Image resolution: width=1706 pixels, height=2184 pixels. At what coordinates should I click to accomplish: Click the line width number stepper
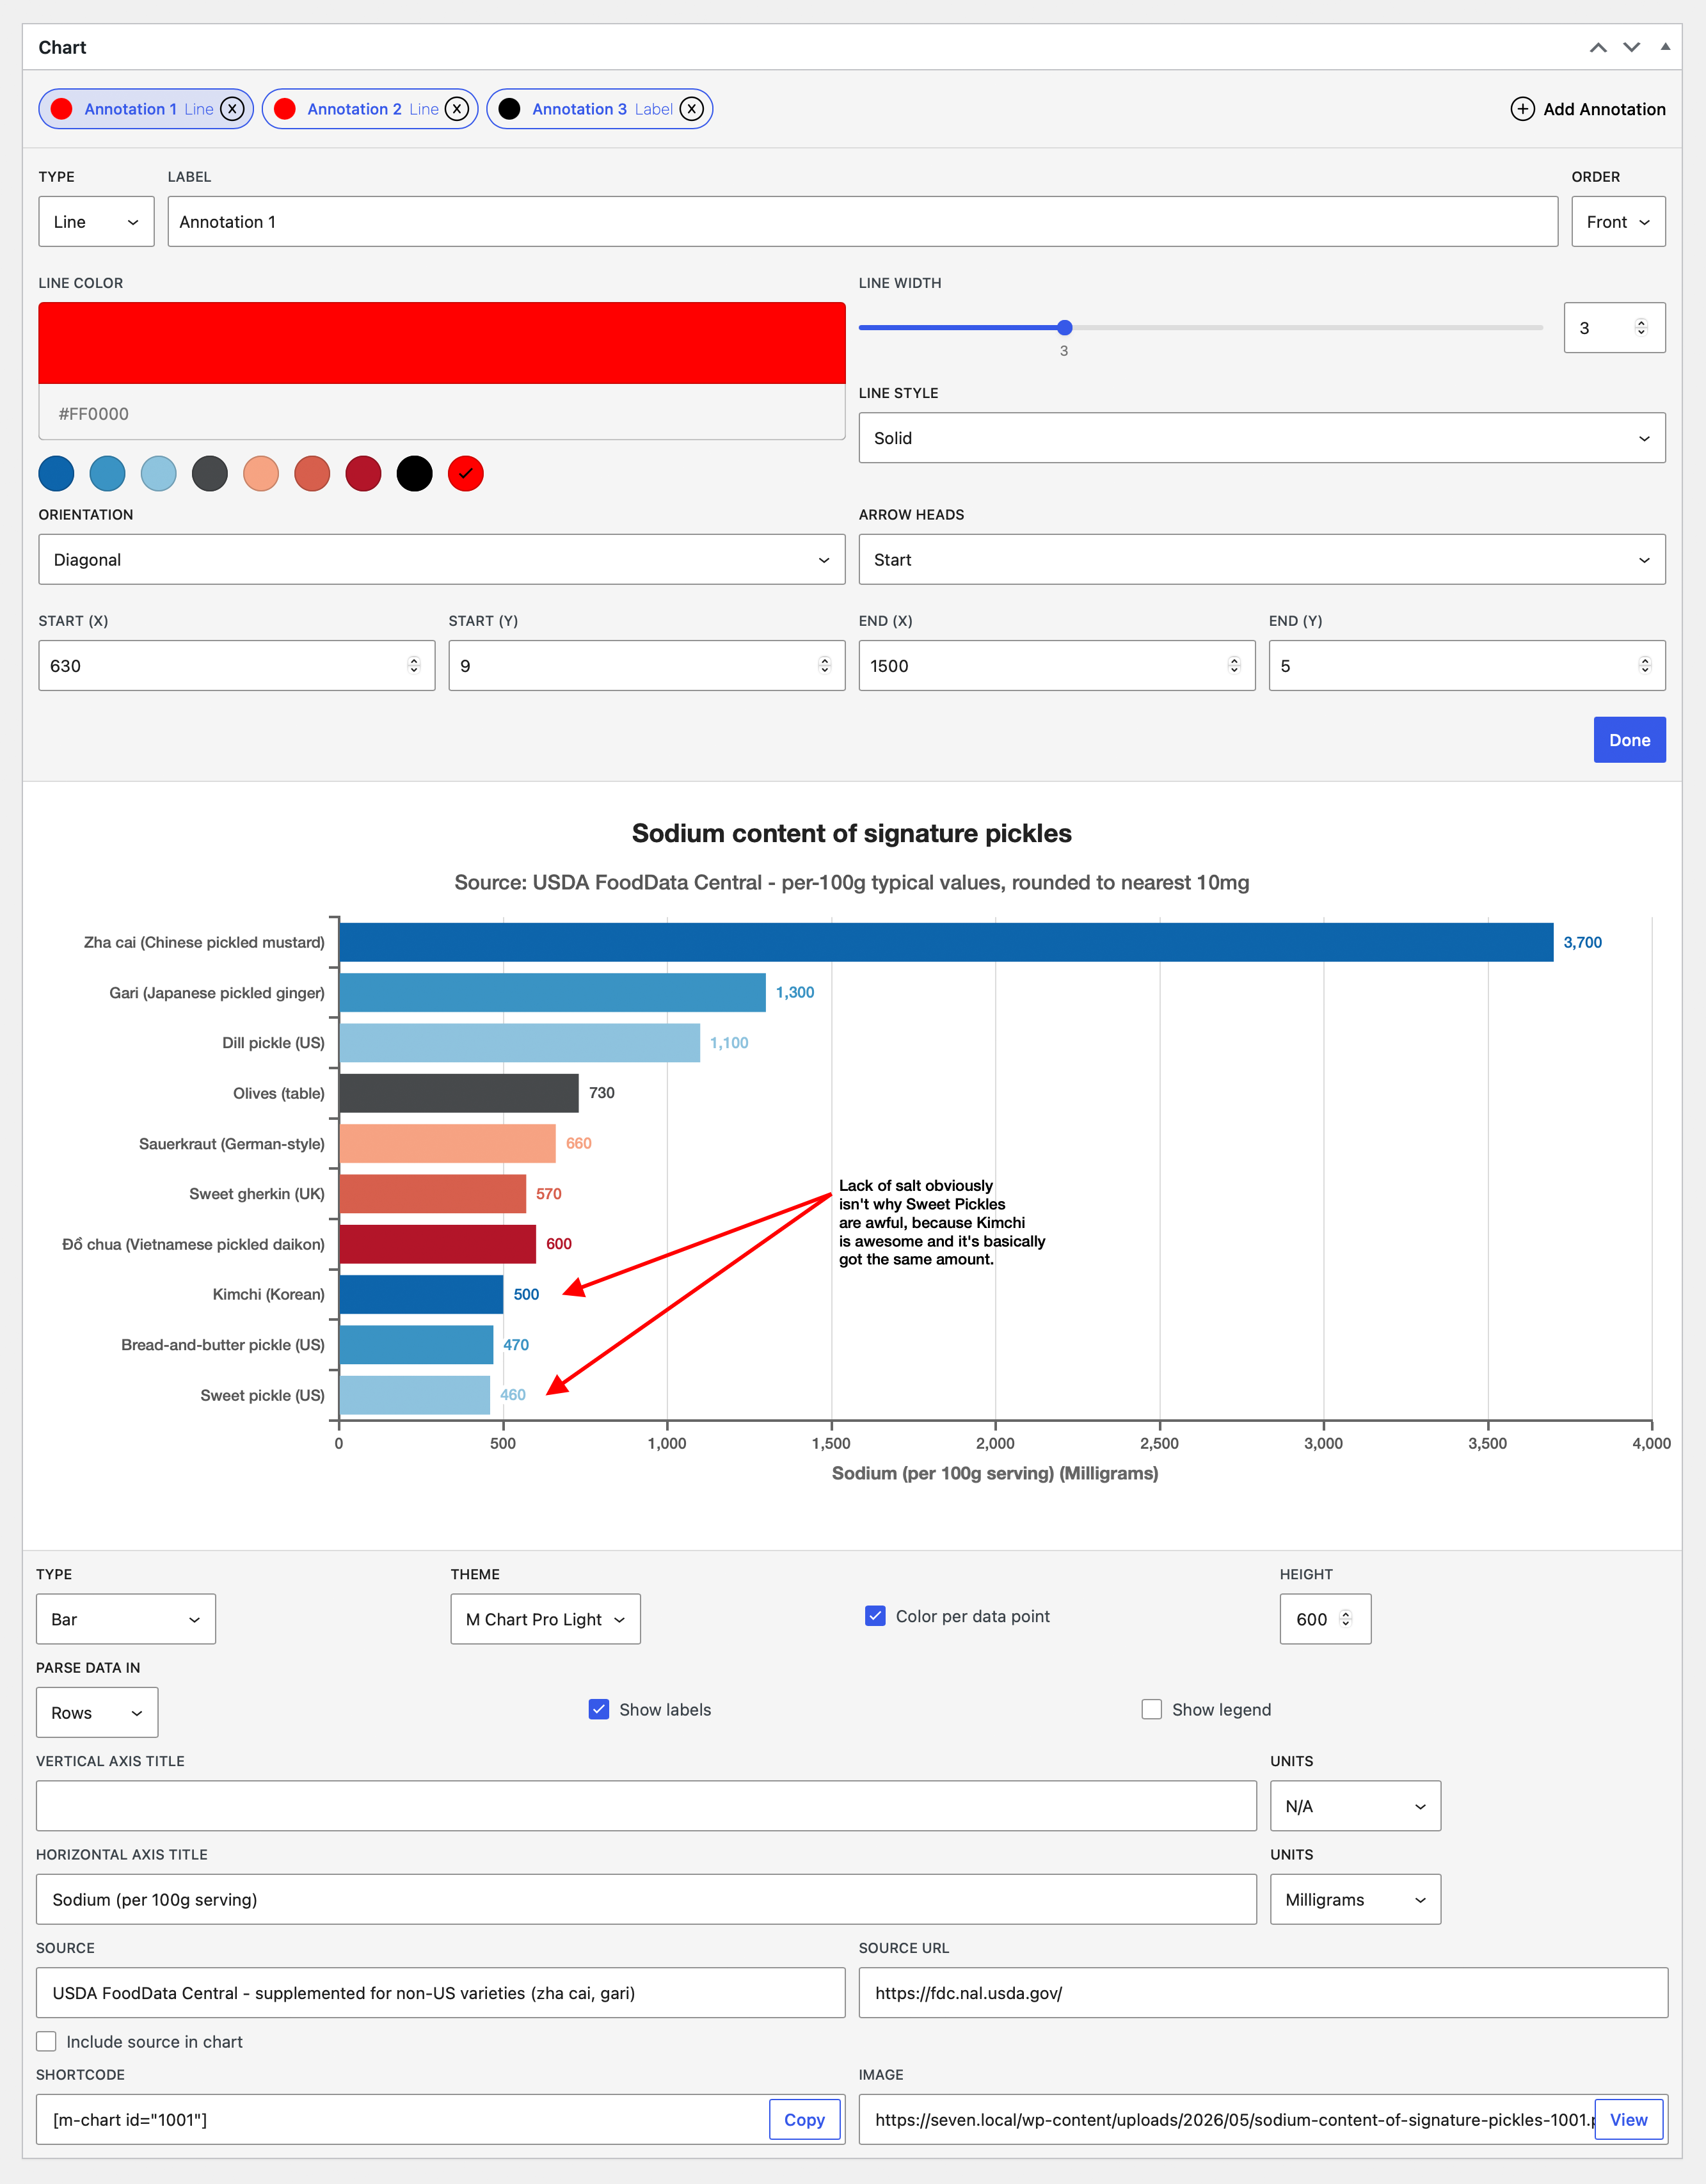tap(1641, 327)
